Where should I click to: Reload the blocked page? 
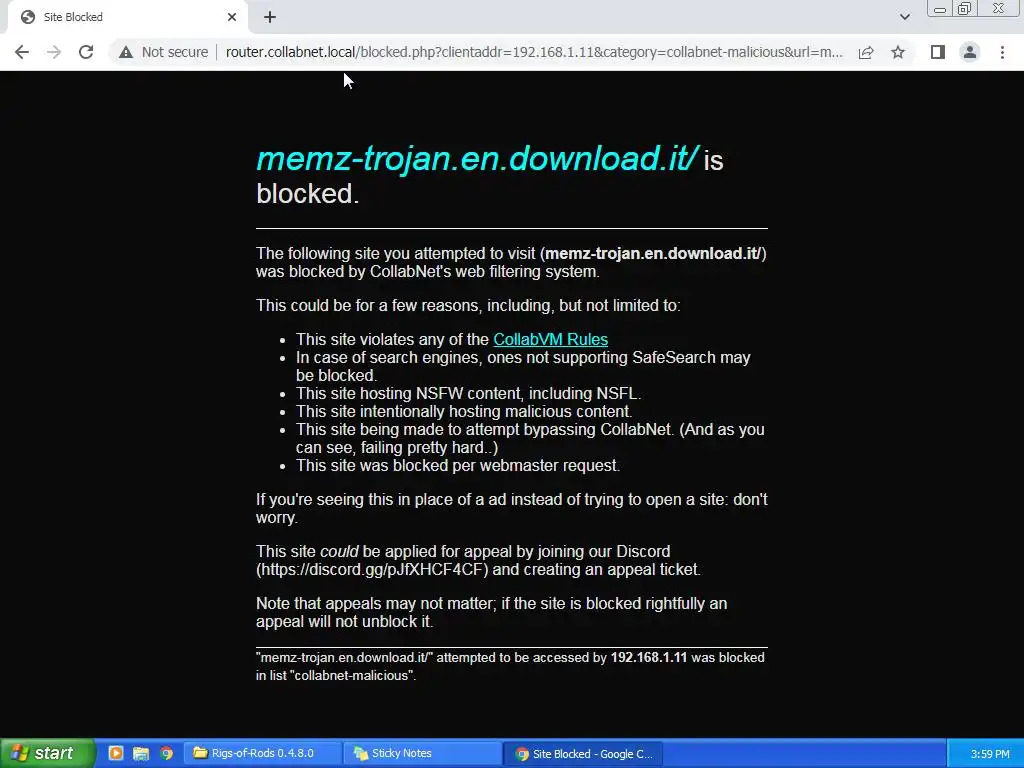[86, 52]
